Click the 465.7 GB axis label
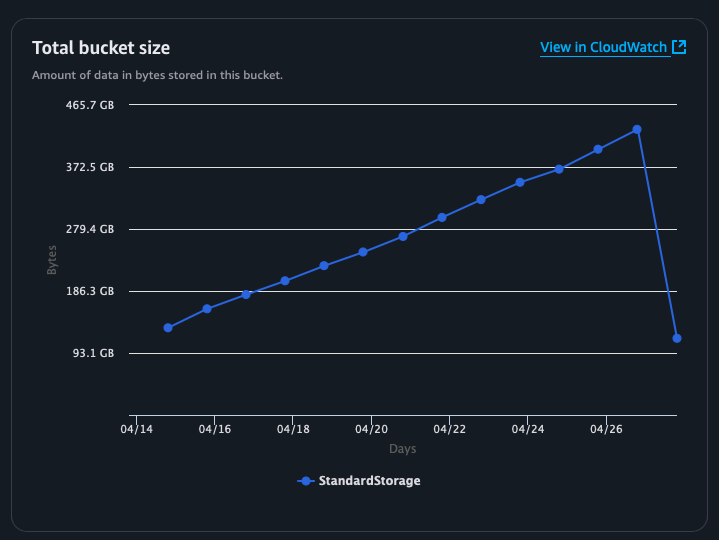This screenshot has height=540, width=719. (90, 105)
